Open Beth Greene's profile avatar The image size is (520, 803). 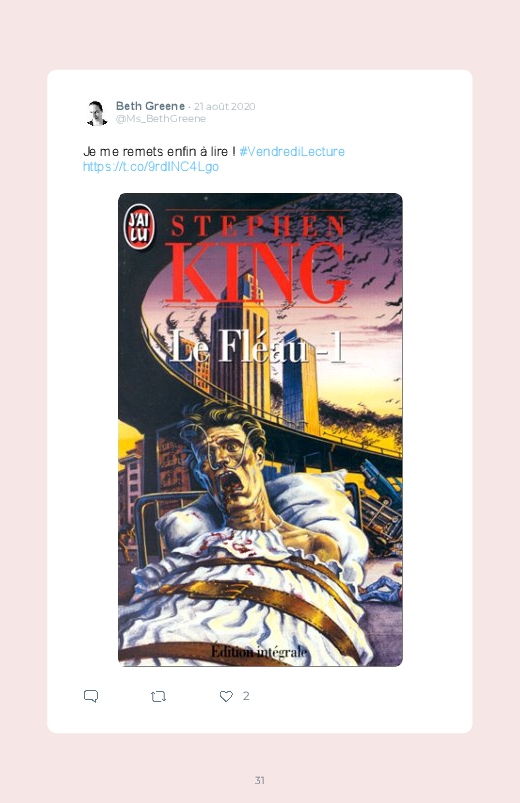point(96,113)
